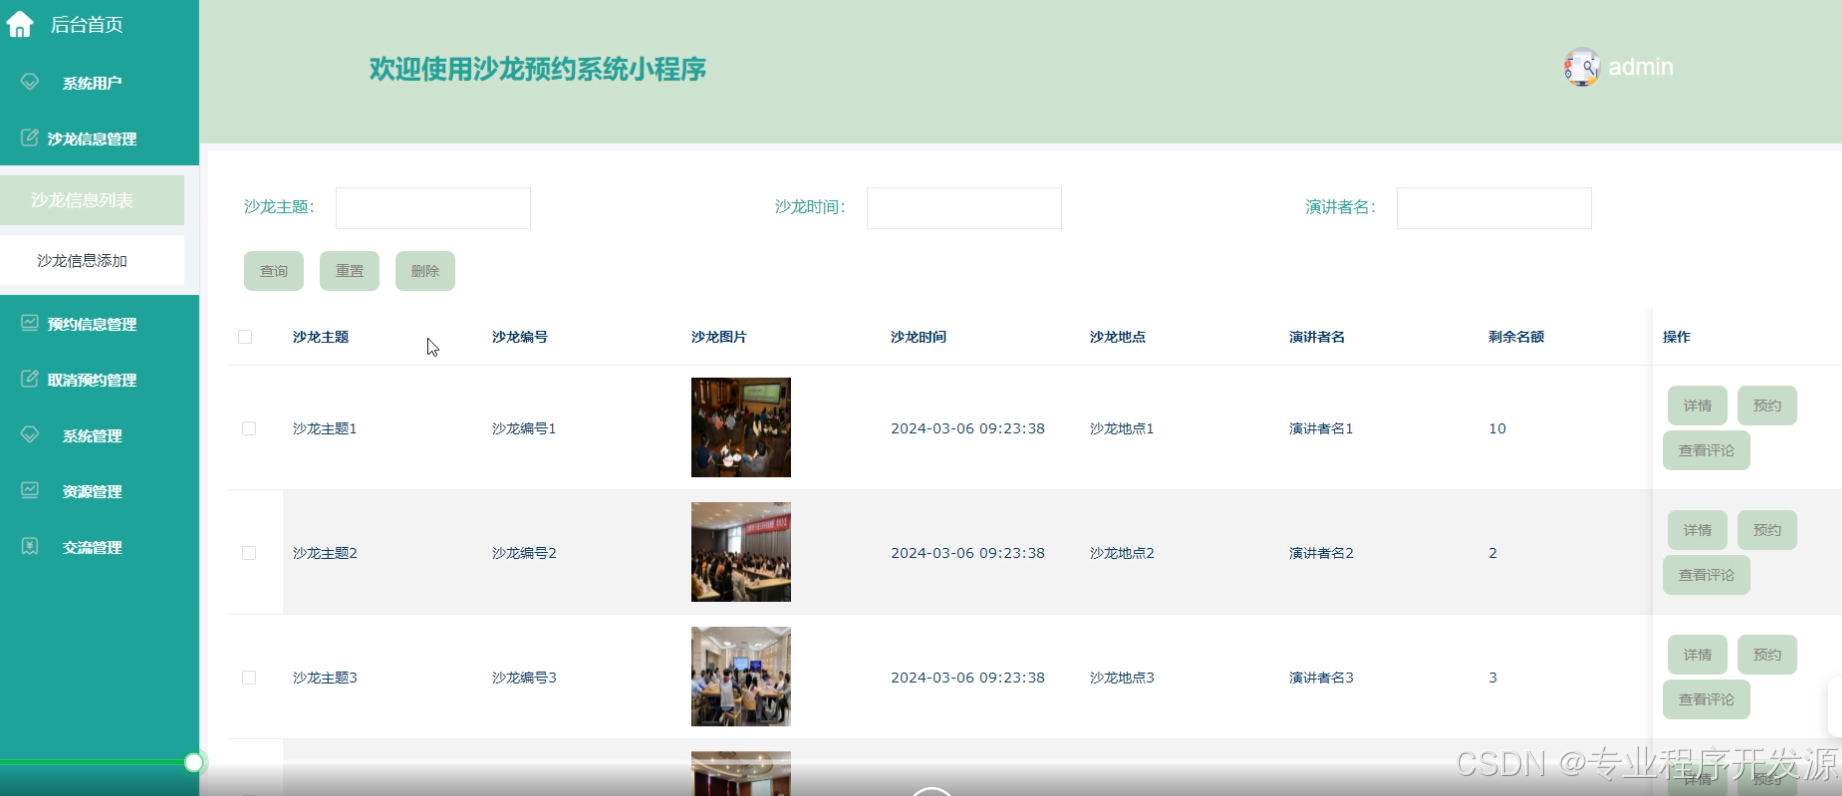The image size is (1842, 796).
Task: Click the 演讲者名3 cell
Action: 1321,677
